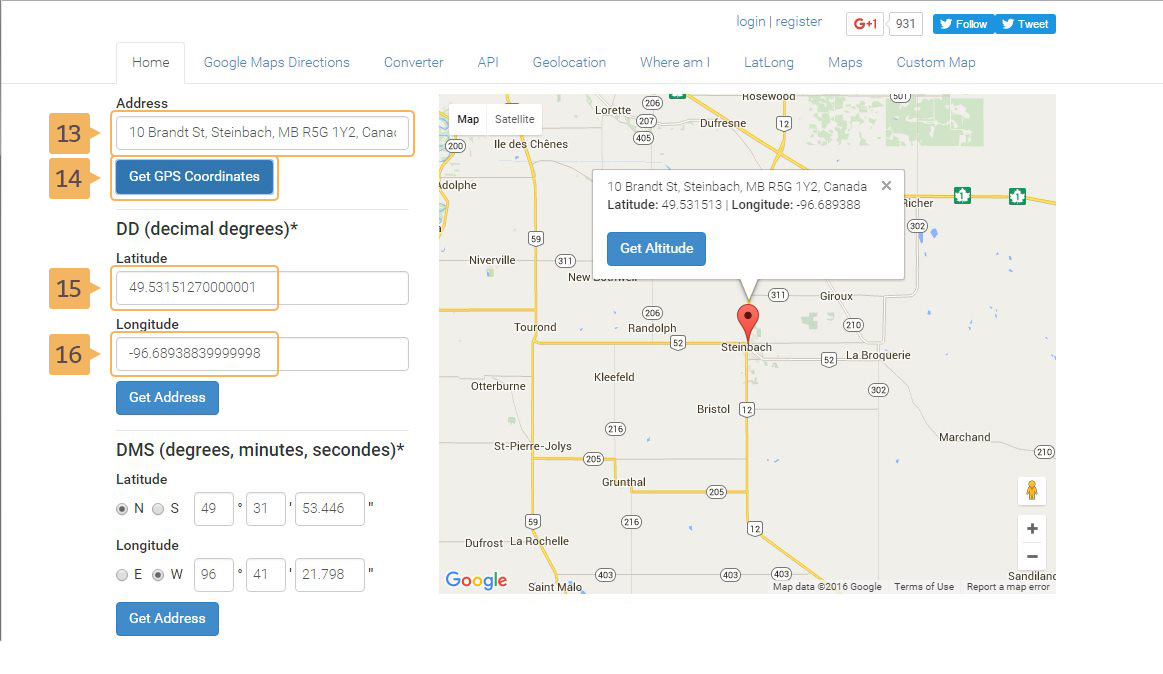Click the Get Altitude button
The height and width of the screenshot is (674, 1163).
(656, 249)
